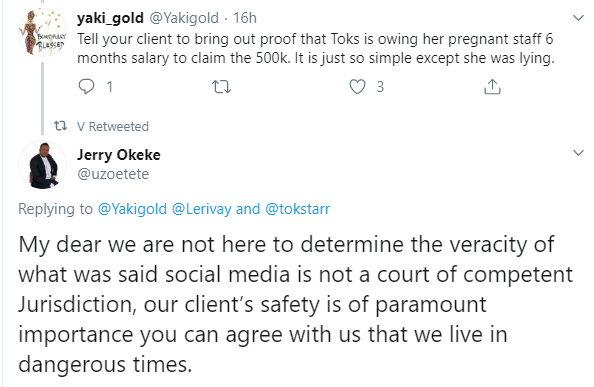
Task: Like yaki_gold's tweet with heart icon
Action: pyautogui.click(x=357, y=87)
